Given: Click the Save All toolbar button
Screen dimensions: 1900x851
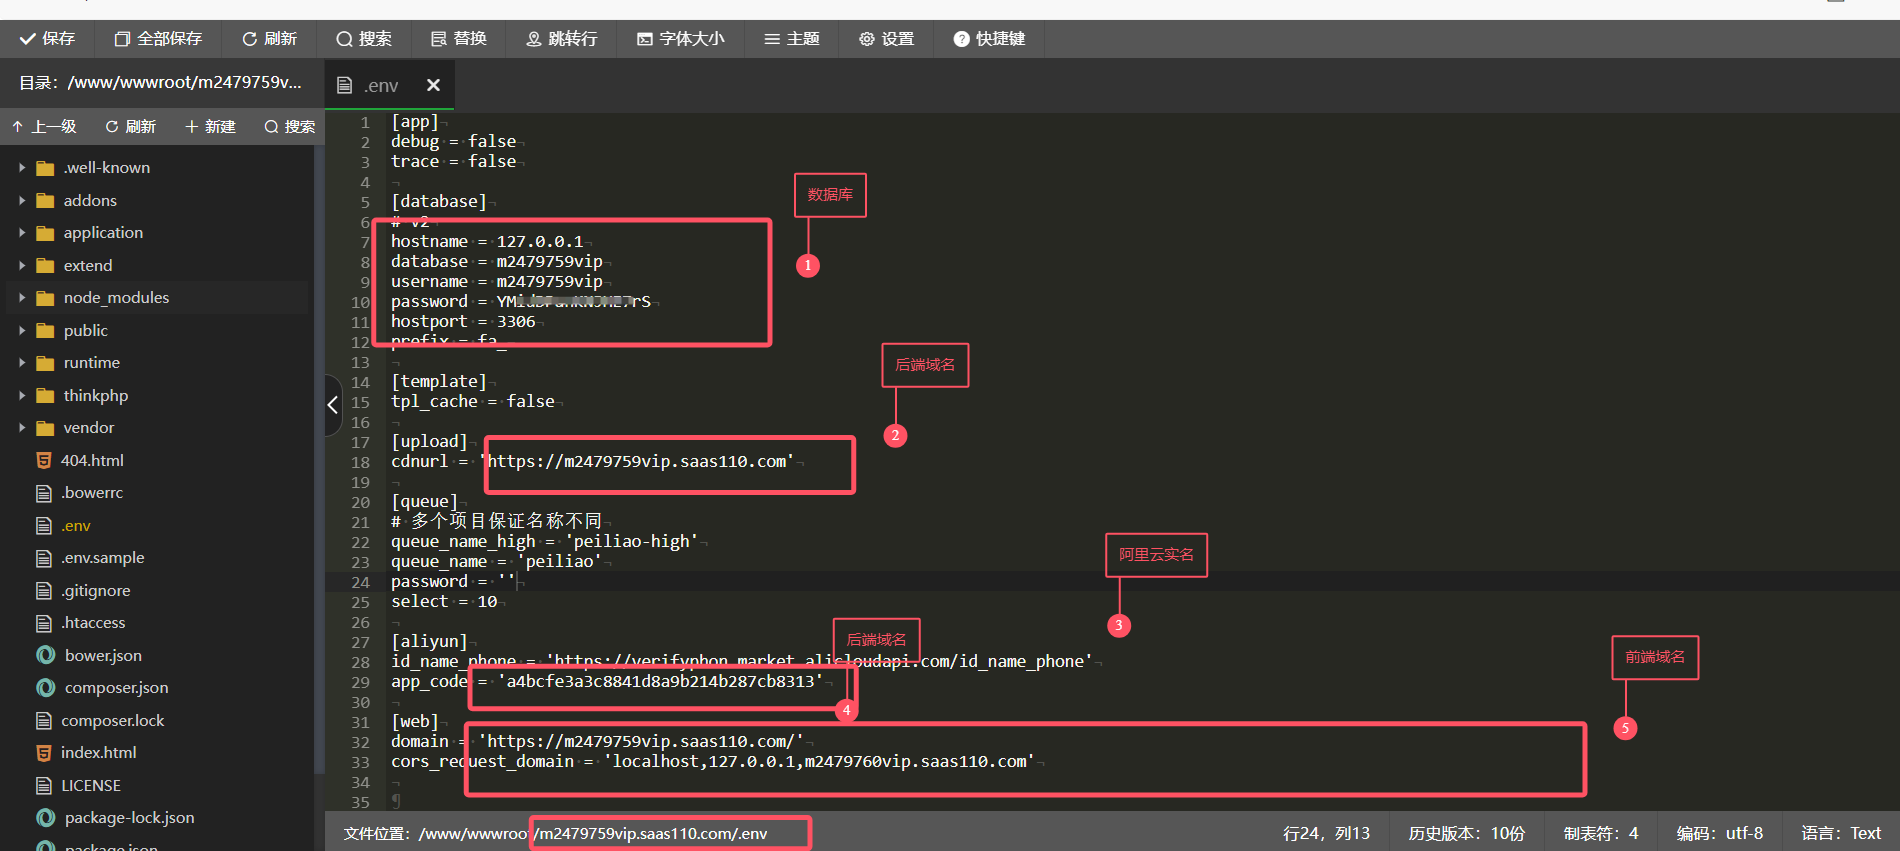Looking at the screenshot, I should pyautogui.click(x=158, y=39).
